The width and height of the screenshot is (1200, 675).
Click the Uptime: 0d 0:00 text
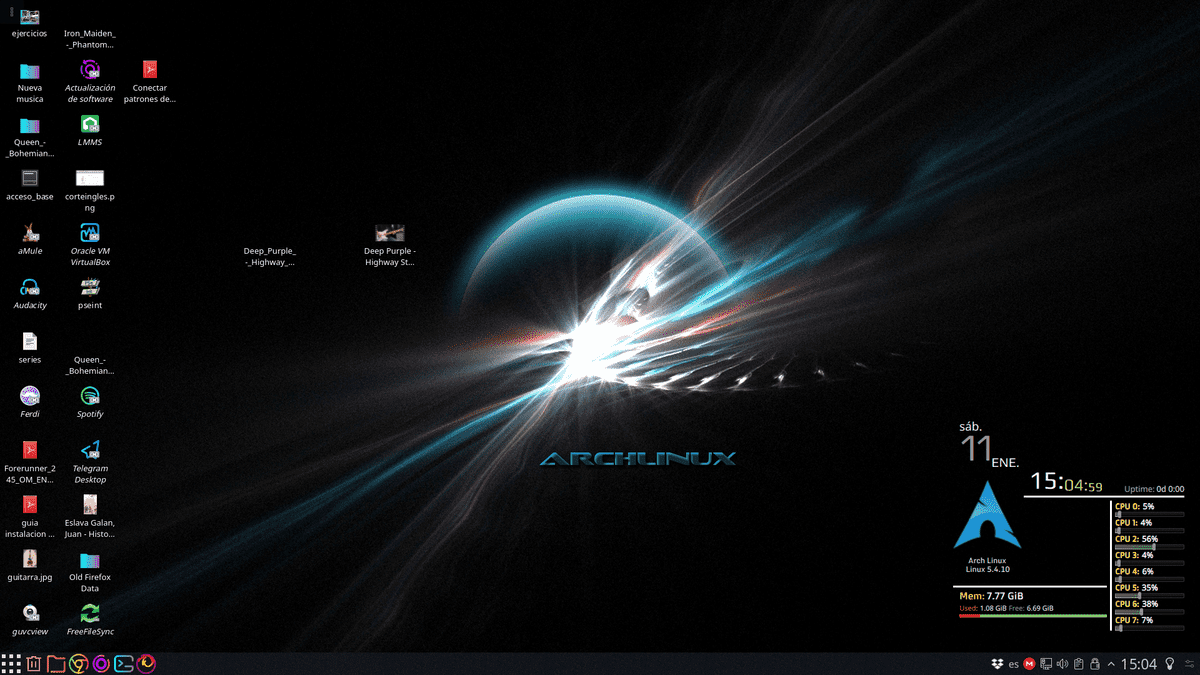[1154, 489]
